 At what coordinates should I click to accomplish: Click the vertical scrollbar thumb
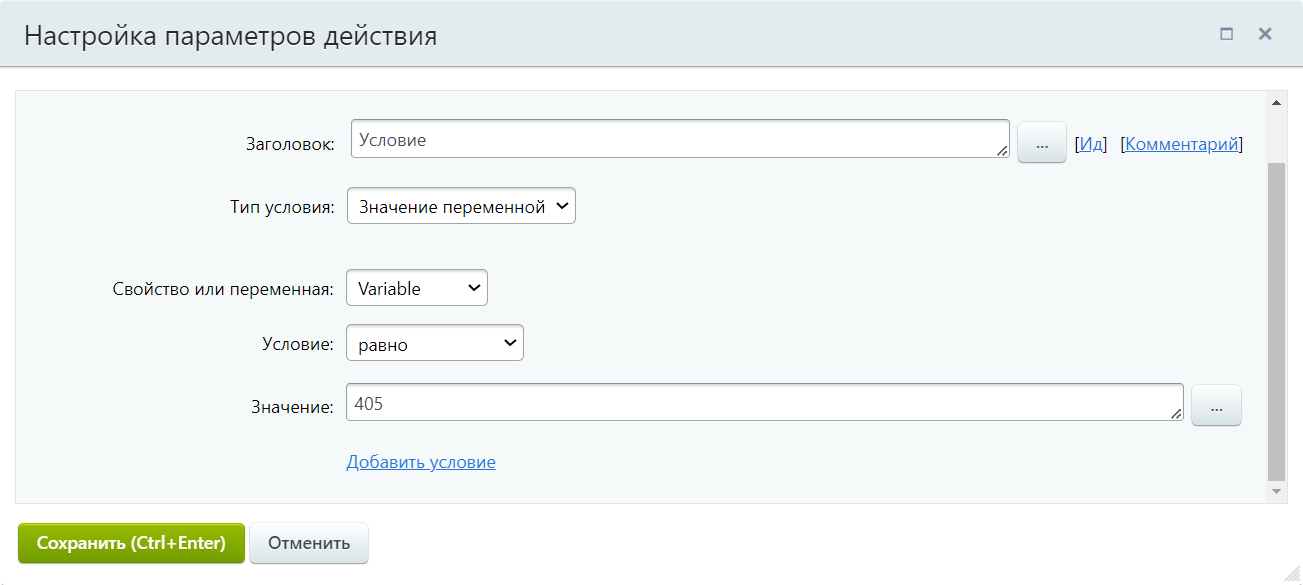click(x=1276, y=320)
